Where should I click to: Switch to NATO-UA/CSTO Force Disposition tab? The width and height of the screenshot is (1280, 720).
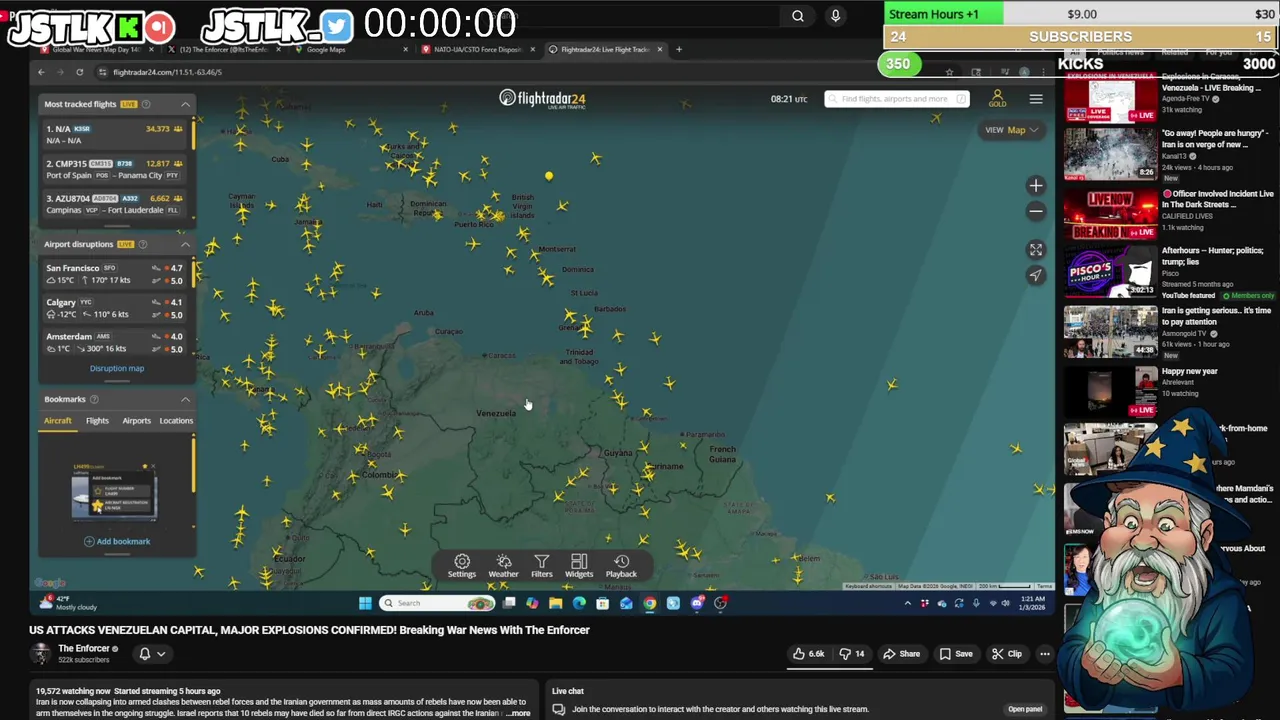(476, 49)
